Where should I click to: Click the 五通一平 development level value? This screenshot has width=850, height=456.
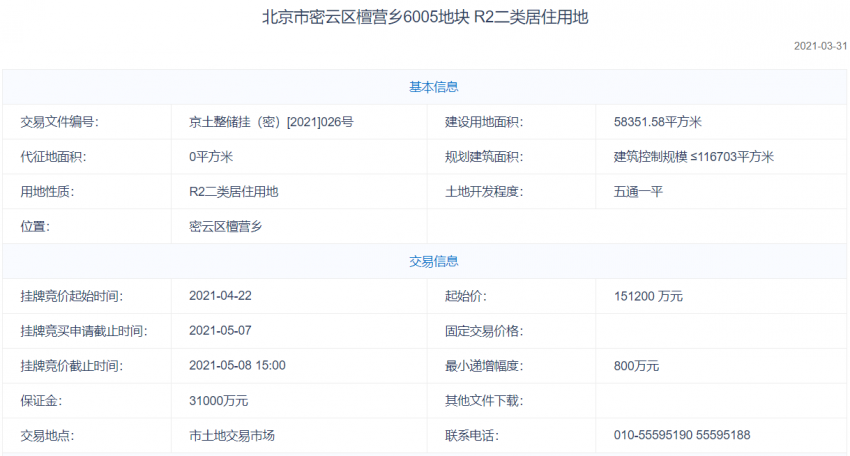(x=638, y=191)
